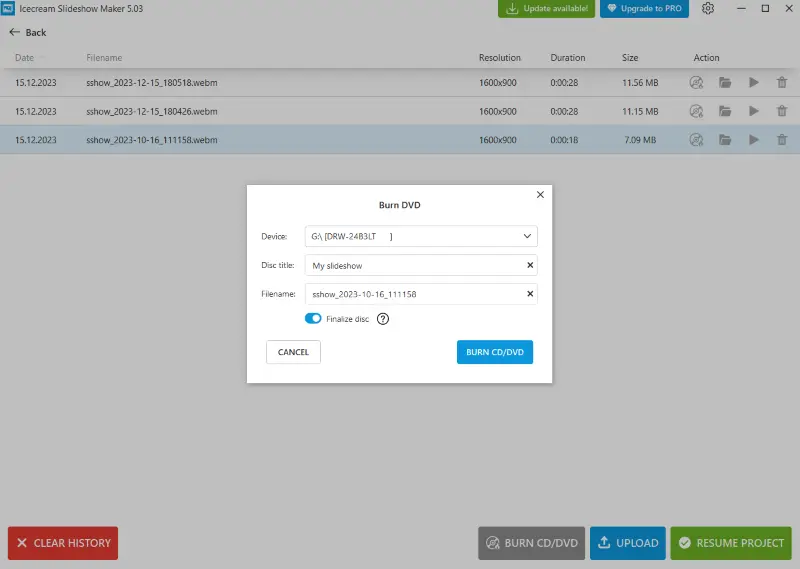Select row sshow_2023-10-16_111158.webm filename
The height and width of the screenshot is (569, 800).
(152, 140)
